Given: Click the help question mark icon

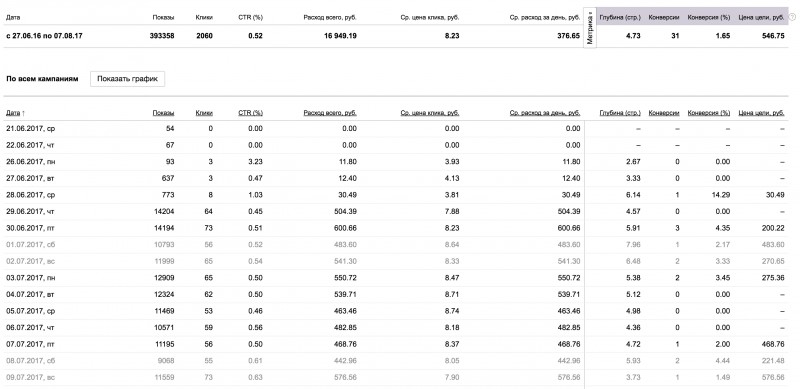Looking at the screenshot, I should (792, 17).
